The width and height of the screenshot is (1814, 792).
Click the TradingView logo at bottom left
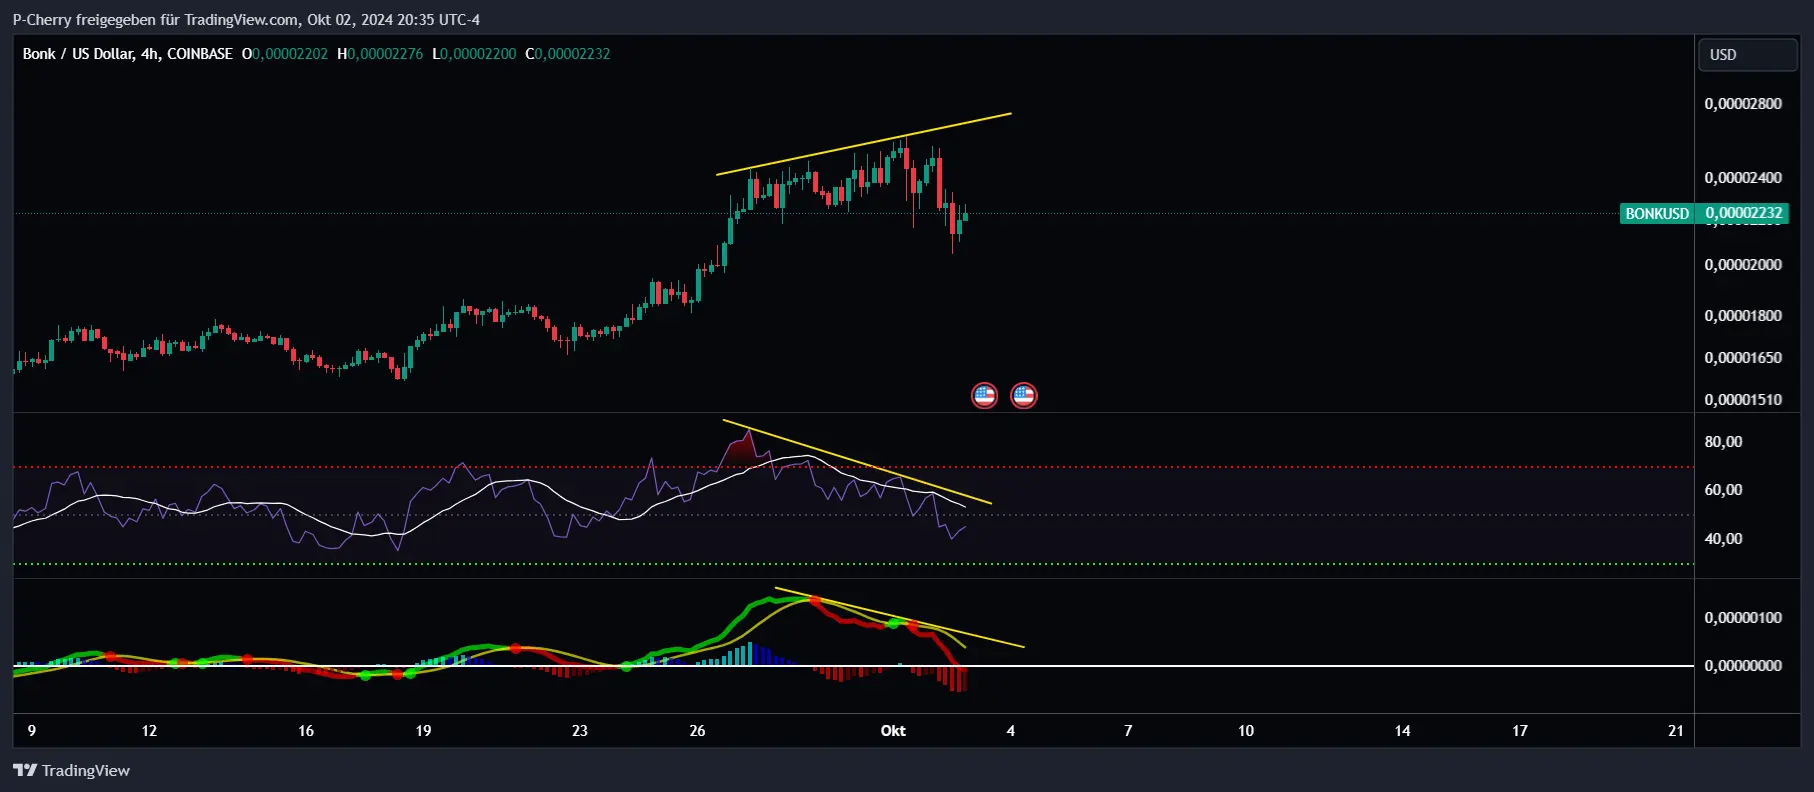71,770
